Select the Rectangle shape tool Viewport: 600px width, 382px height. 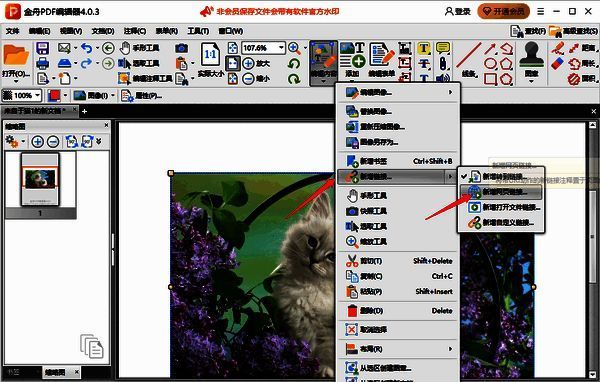pos(490,79)
